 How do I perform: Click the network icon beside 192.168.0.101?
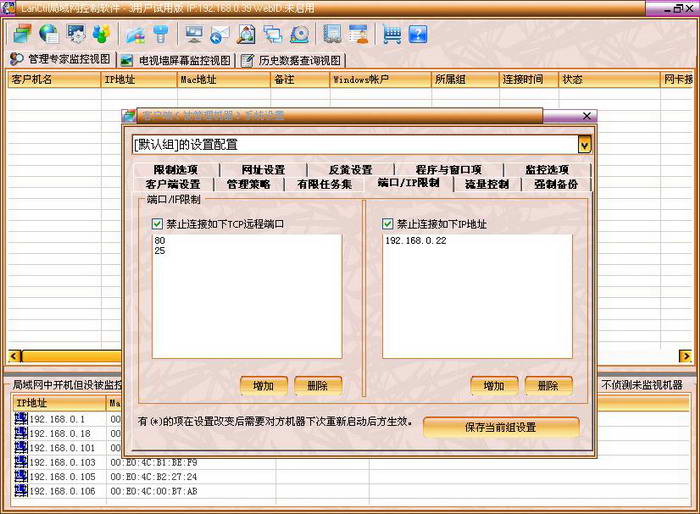click(x=21, y=447)
